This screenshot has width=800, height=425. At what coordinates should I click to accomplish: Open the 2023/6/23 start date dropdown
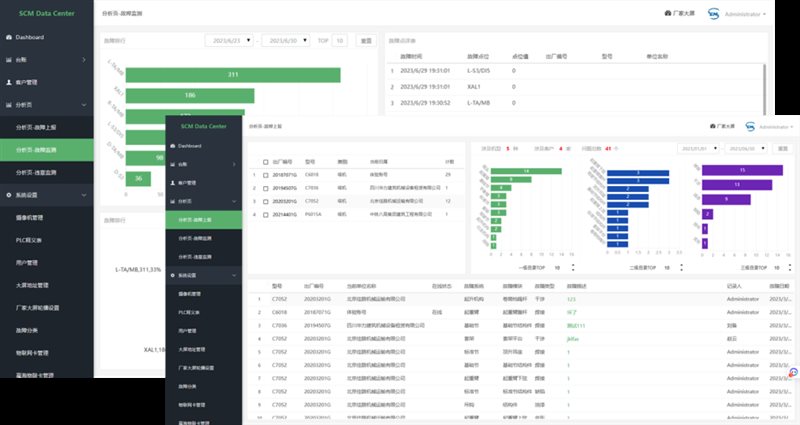[x=229, y=40]
